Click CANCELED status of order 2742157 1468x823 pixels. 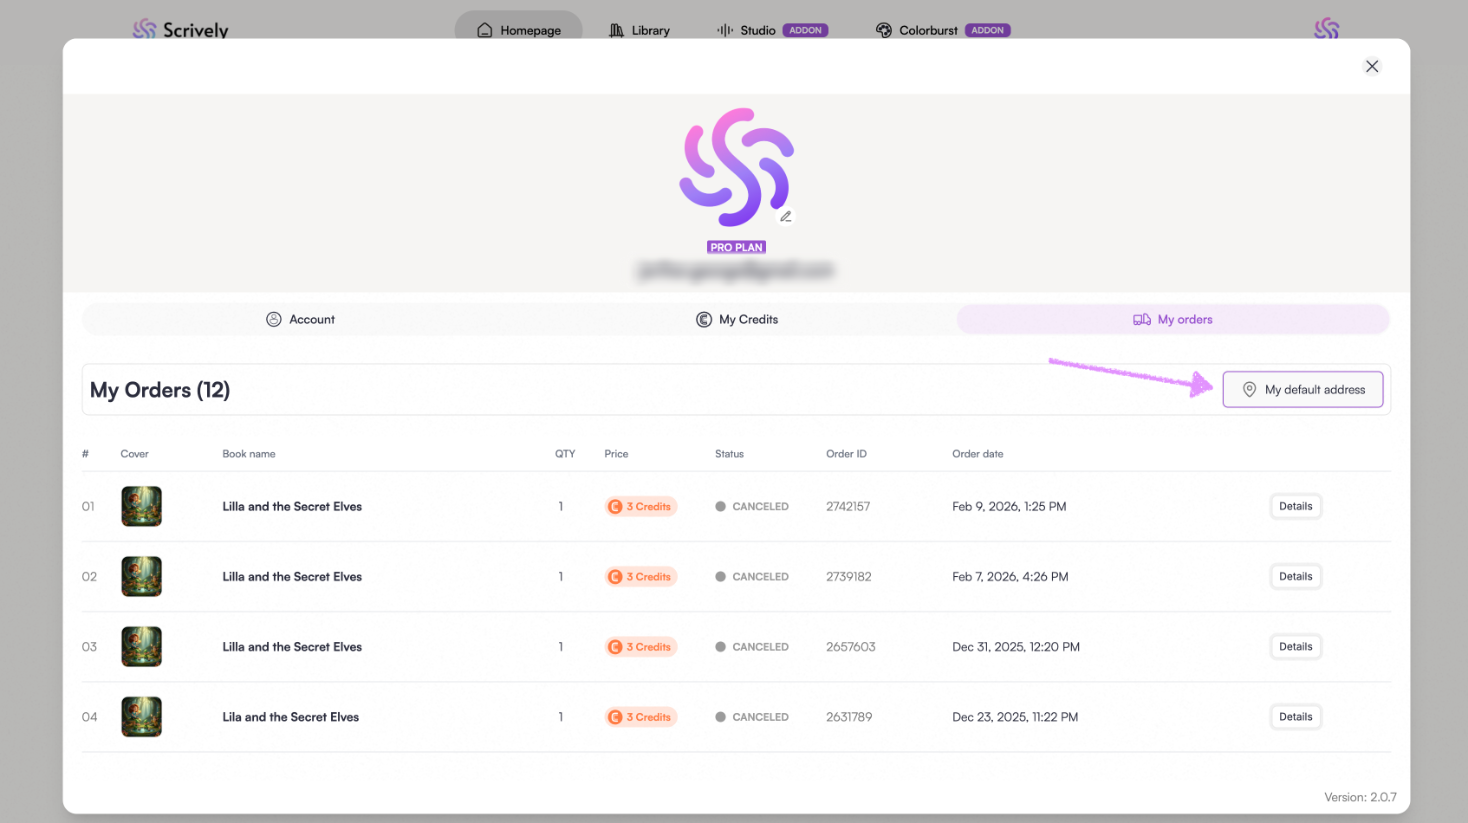(752, 506)
